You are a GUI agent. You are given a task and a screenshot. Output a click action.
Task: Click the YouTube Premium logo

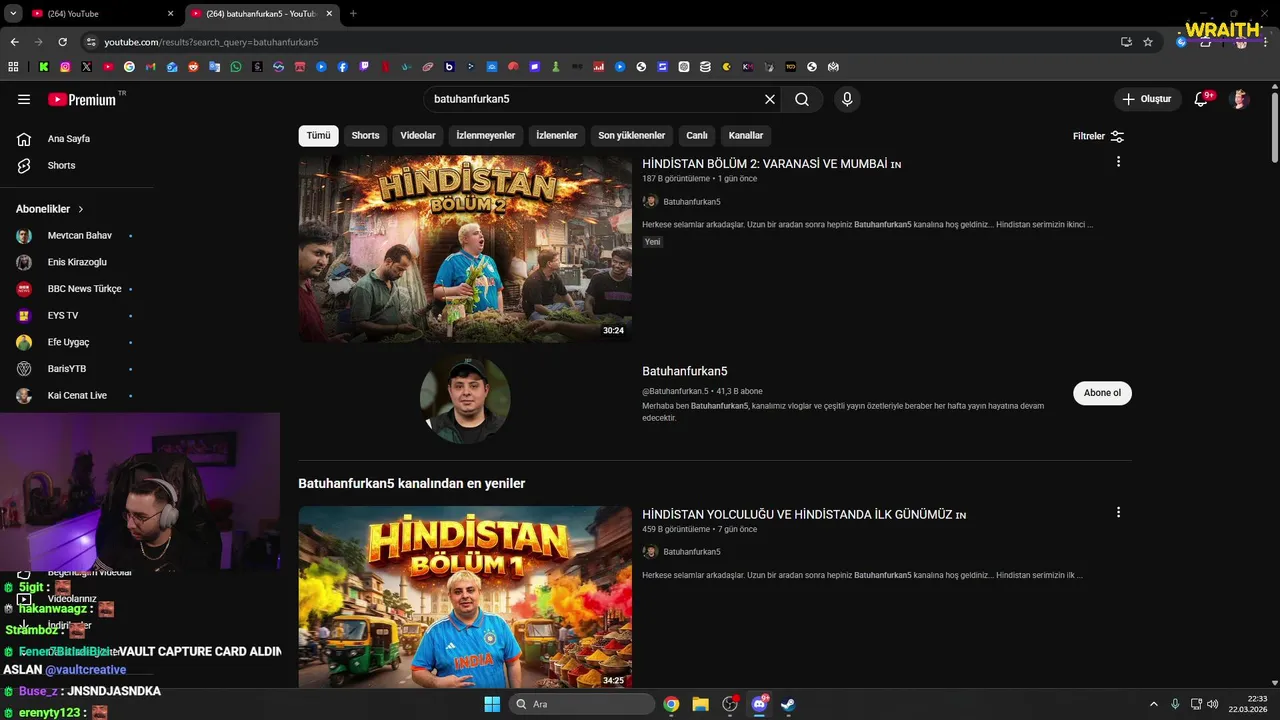[82, 99]
